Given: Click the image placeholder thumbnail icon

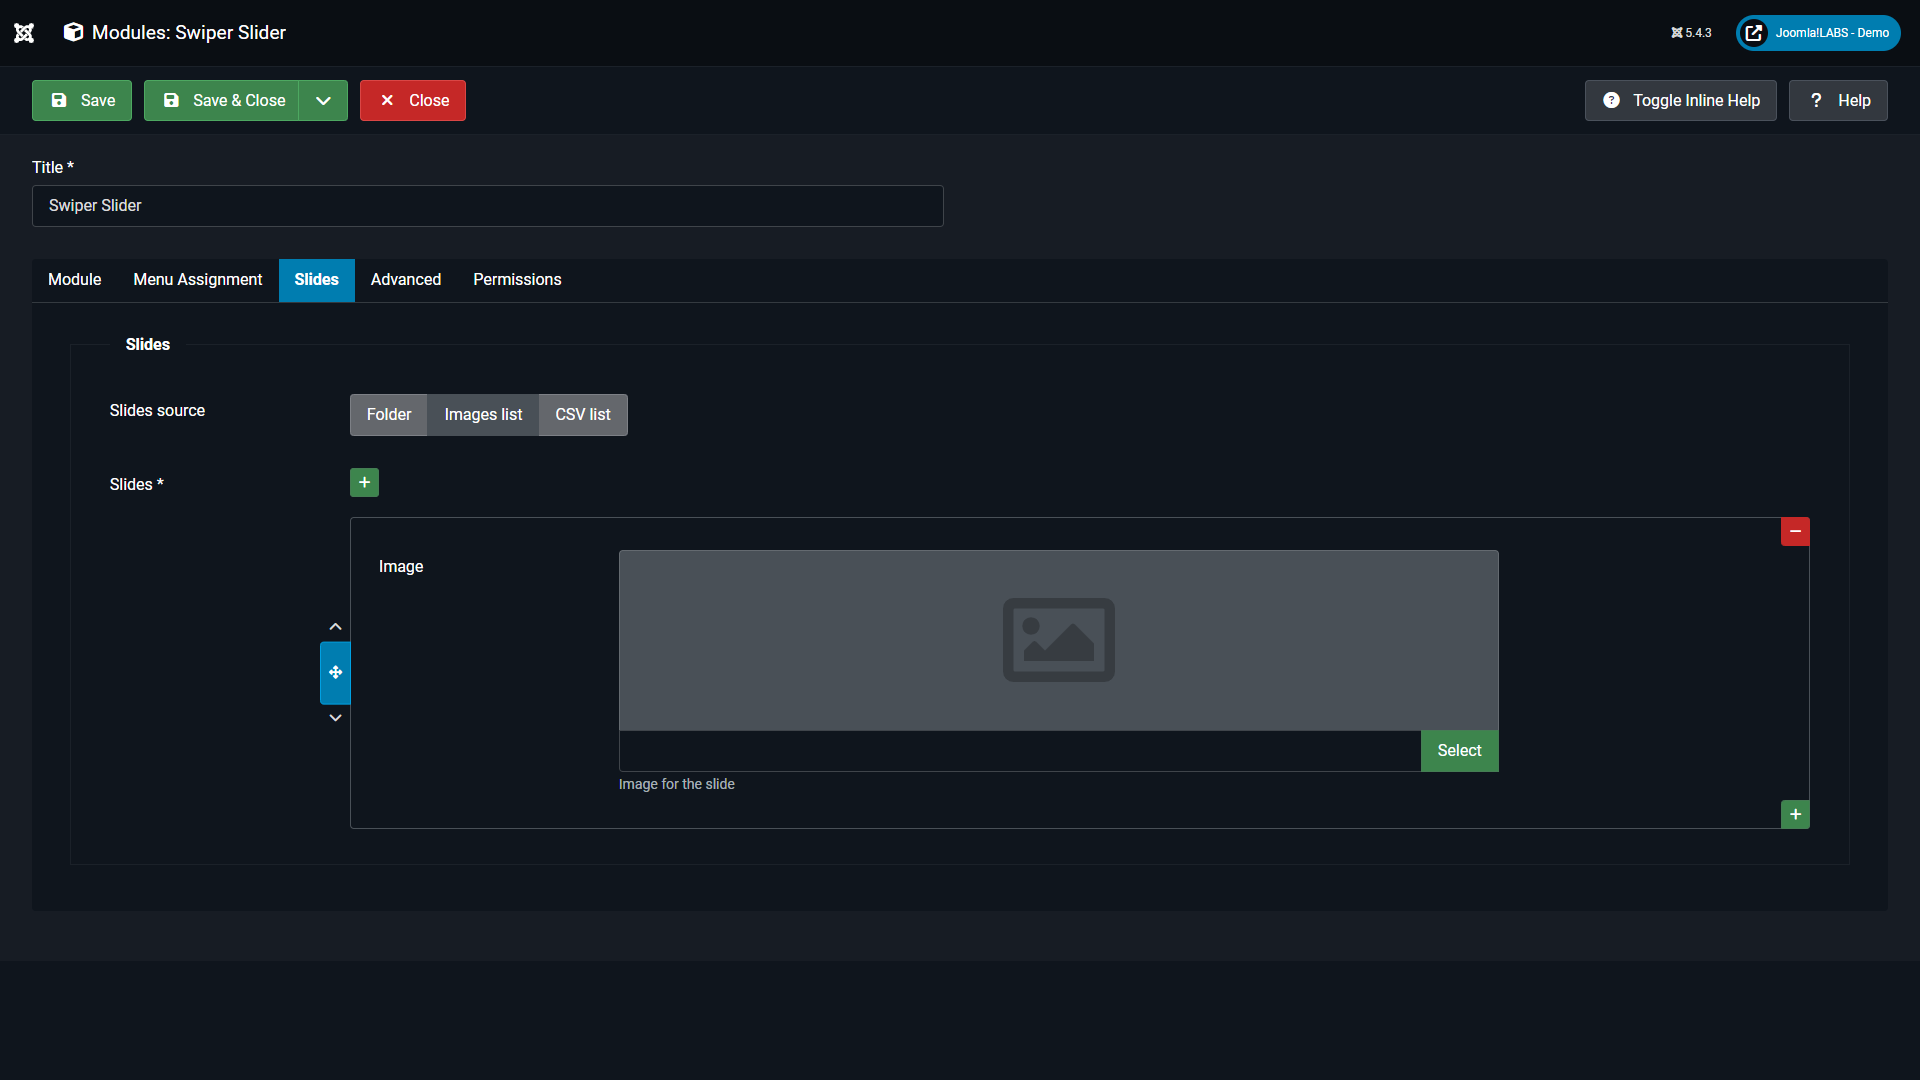Looking at the screenshot, I should (x=1058, y=640).
